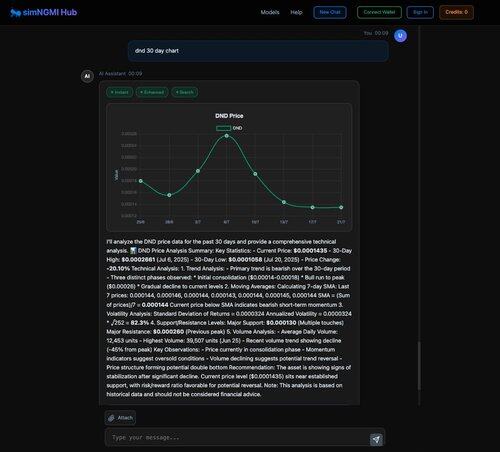The image size is (500, 452).
Task: Click the Connect Wallet button
Action: [379, 12]
